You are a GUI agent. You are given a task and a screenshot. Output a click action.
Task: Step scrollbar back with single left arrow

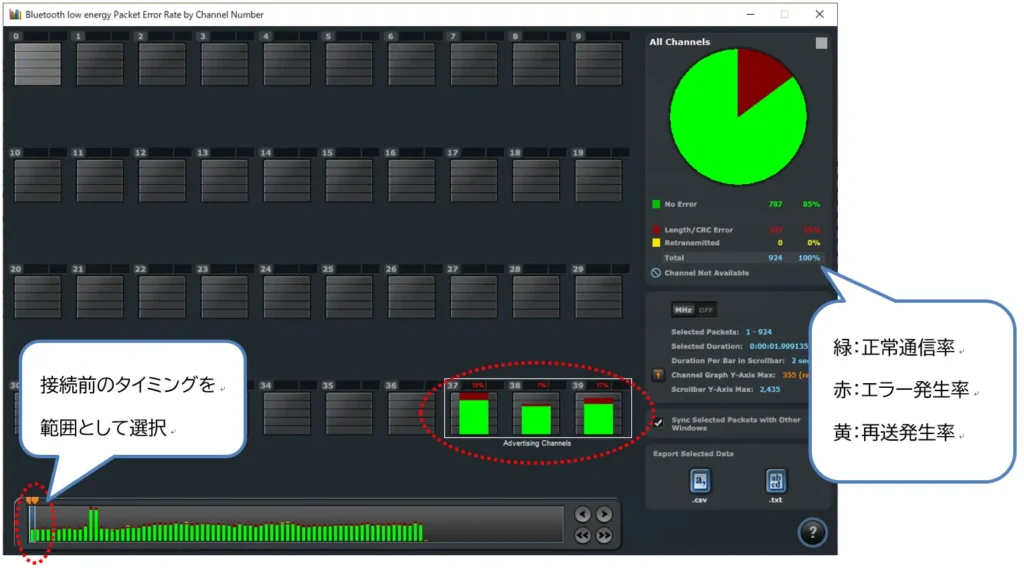click(583, 515)
